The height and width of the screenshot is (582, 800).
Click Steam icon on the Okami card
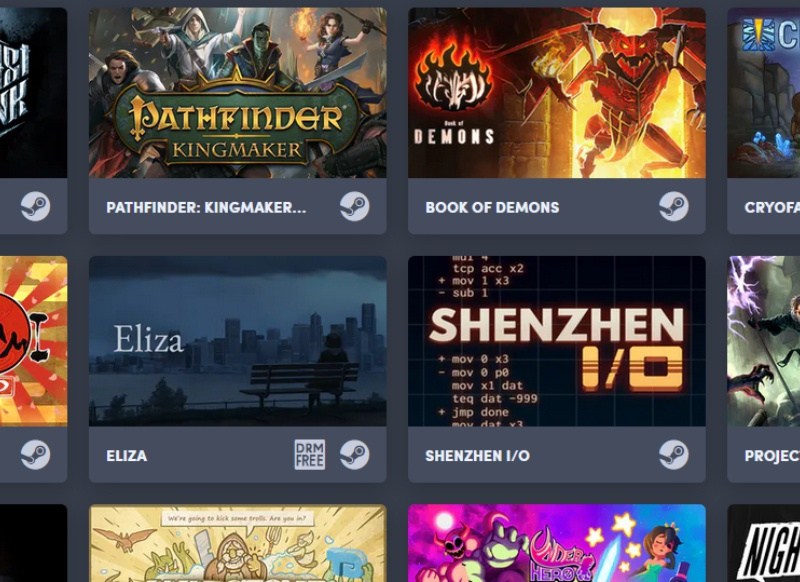point(35,454)
